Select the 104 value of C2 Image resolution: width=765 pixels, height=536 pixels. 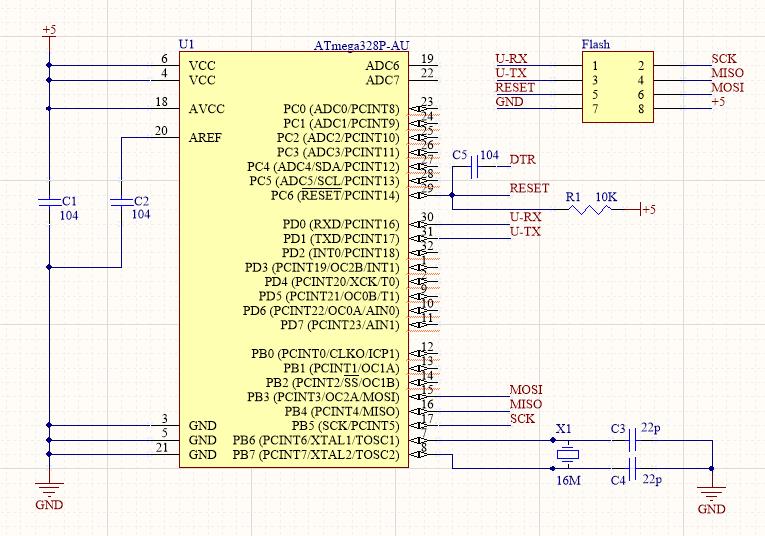coord(141,214)
